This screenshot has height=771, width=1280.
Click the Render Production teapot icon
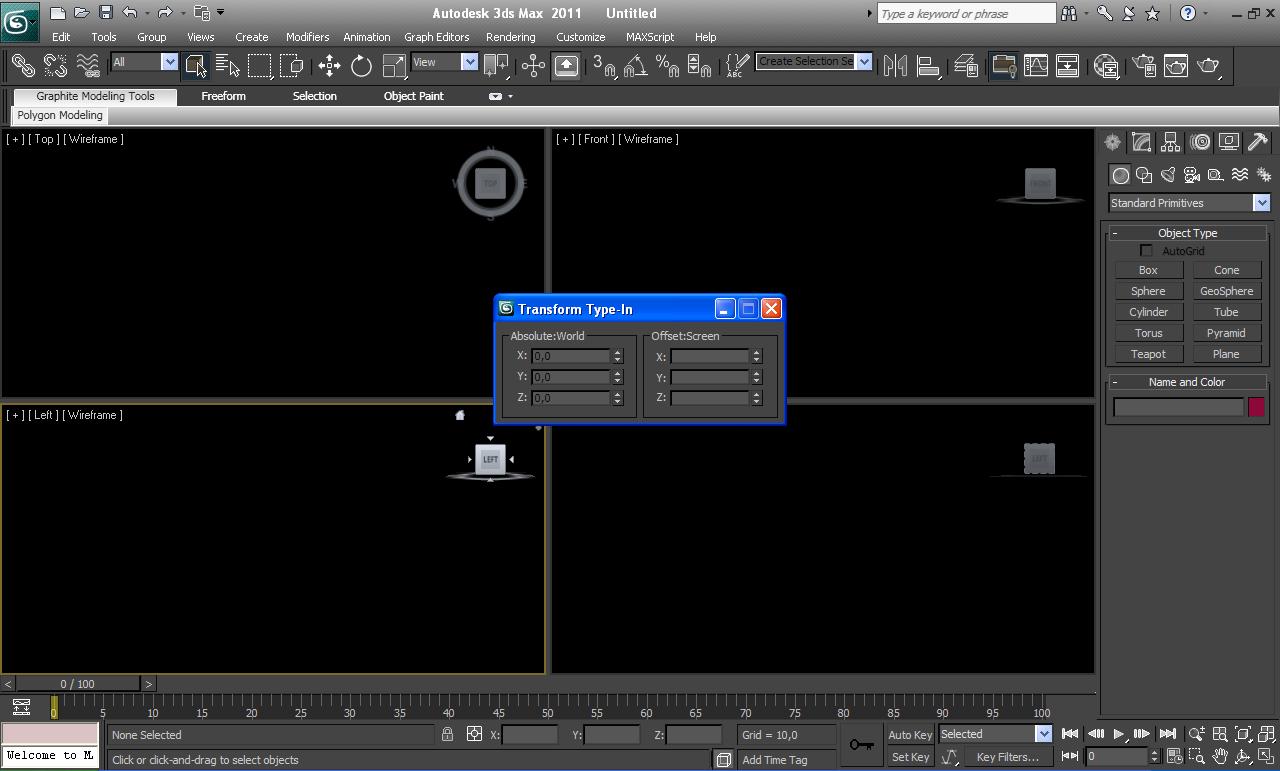tap(1209, 66)
